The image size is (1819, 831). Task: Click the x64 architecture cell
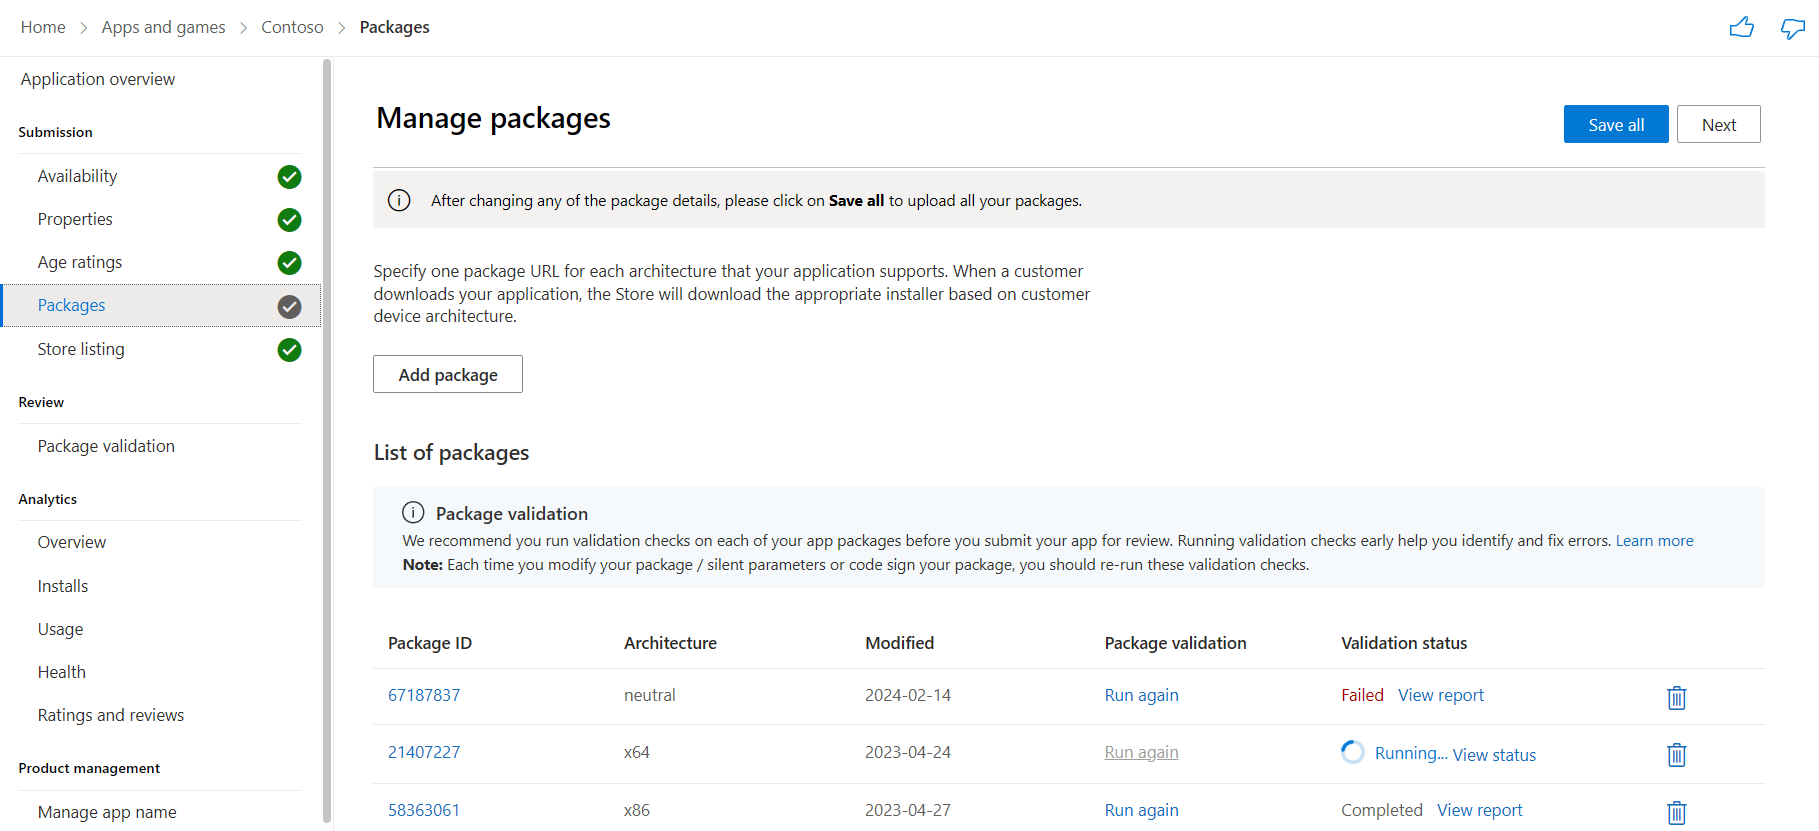(637, 752)
